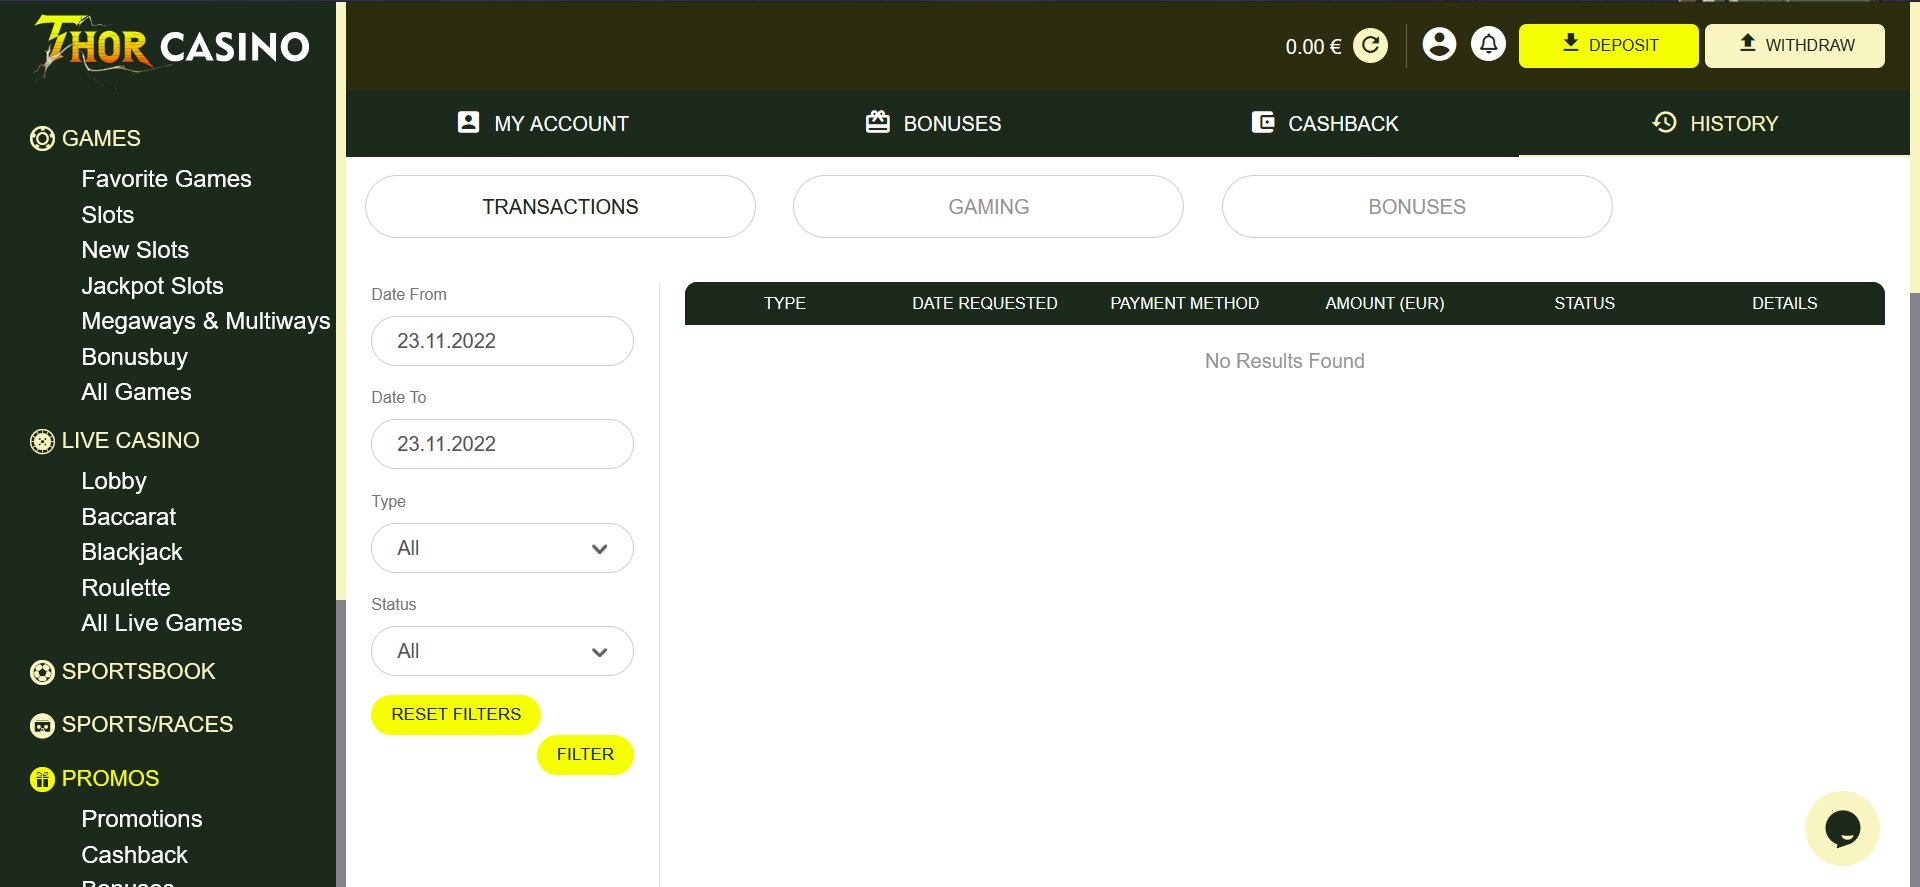
Task: Click the GAMES sidebar heading
Action: [x=101, y=139]
